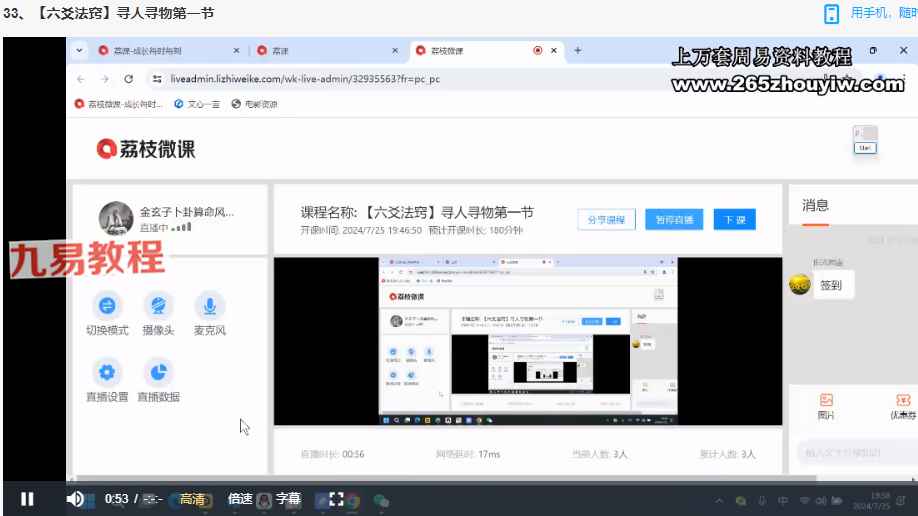Open the 倍速 playback speed menu

(240, 499)
